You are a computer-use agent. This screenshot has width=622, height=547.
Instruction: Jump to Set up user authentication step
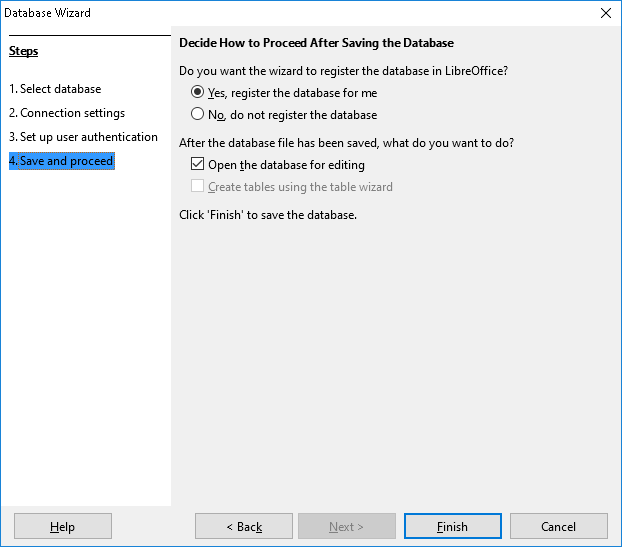click(83, 137)
